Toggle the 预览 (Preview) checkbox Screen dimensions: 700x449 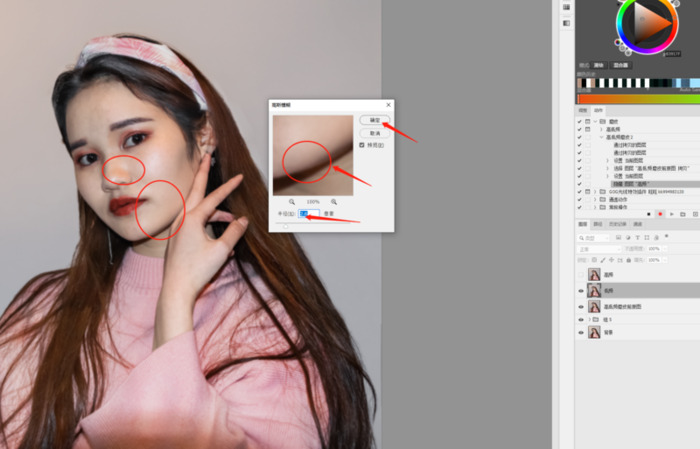pos(363,145)
